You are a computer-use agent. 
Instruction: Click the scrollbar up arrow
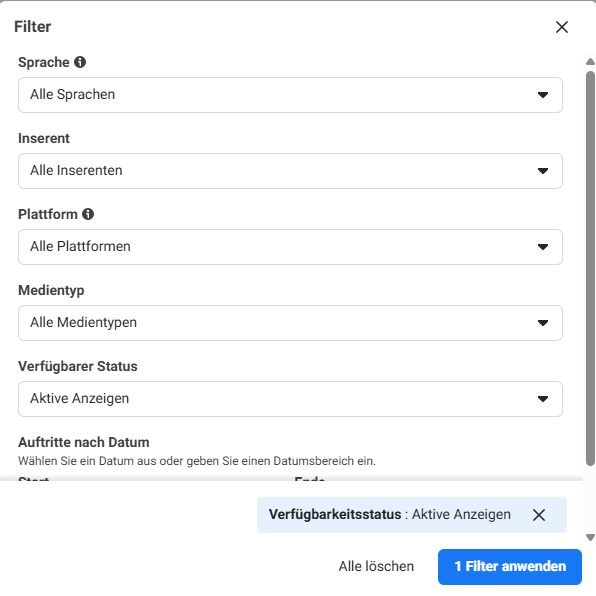click(590, 62)
